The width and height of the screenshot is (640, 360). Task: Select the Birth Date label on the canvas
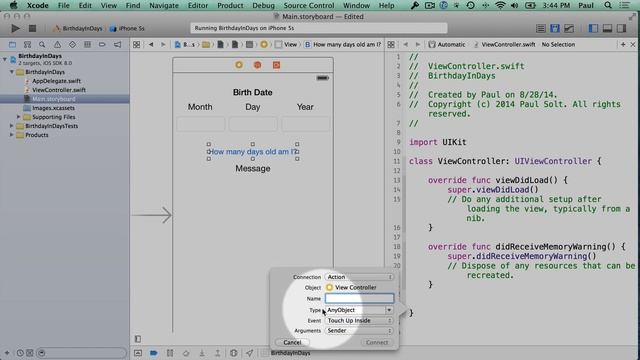[x=253, y=92]
